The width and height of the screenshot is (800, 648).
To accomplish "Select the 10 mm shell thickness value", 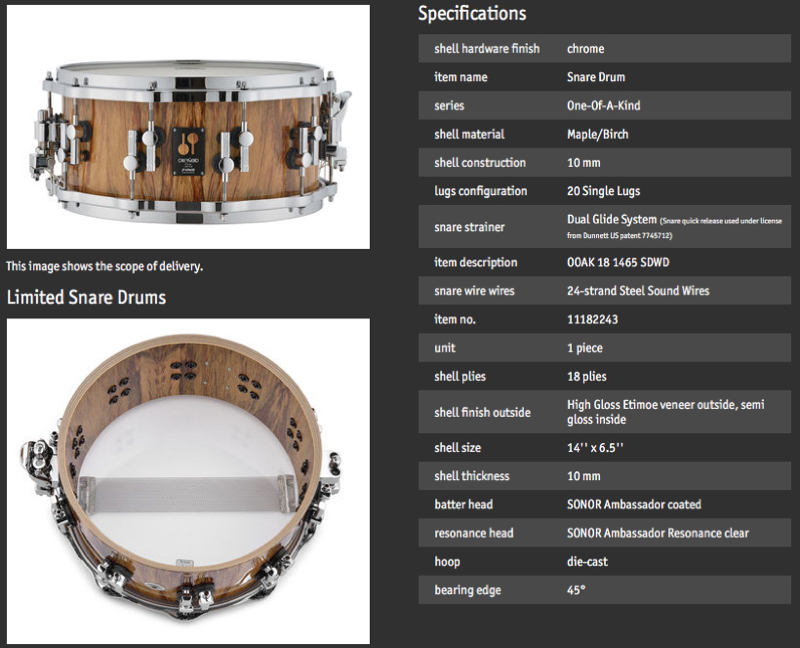I will click(x=584, y=476).
